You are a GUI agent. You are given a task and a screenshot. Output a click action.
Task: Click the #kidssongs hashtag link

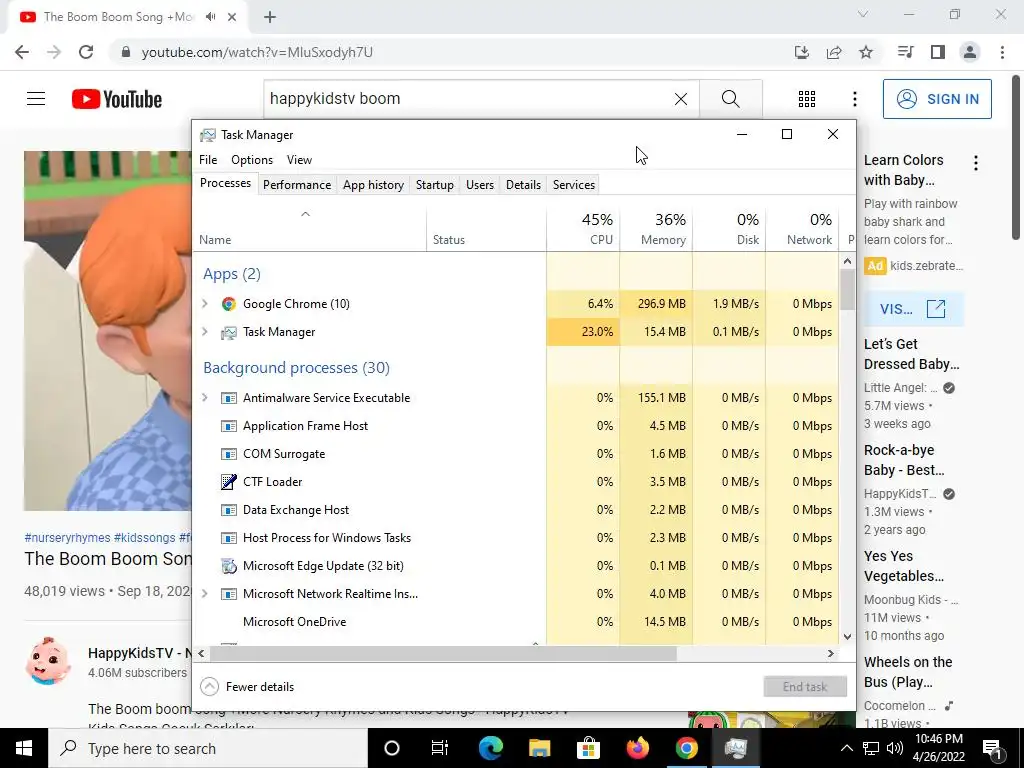click(x=144, y=537)
